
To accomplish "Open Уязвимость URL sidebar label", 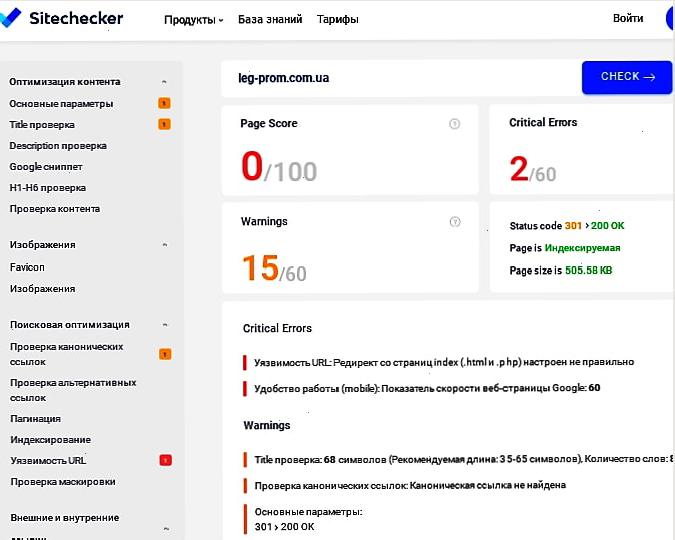I will [x=48, y=460].
